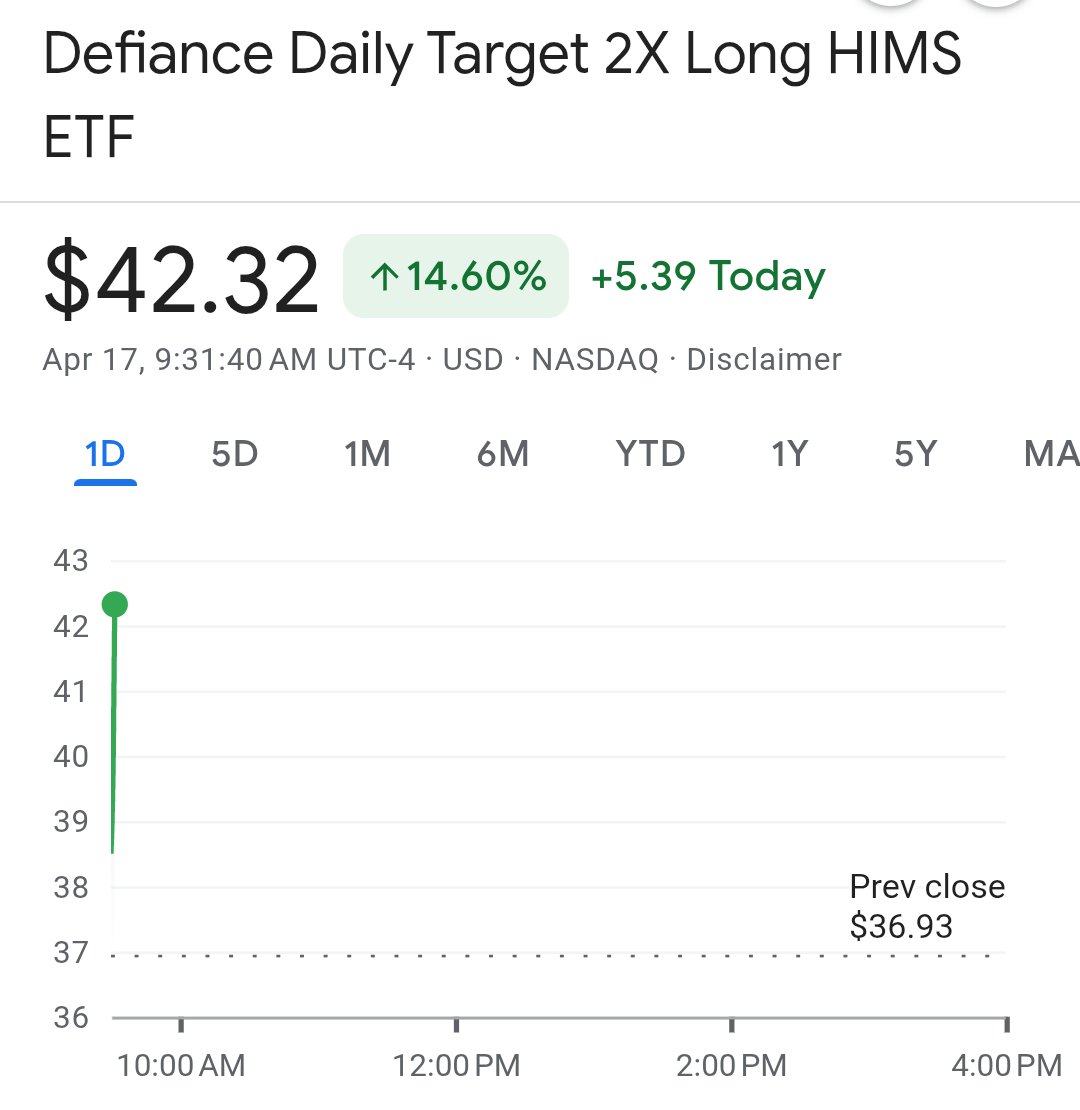Click the Prev close $36.93 label
1080x1110 pixels.
point(926,906)
